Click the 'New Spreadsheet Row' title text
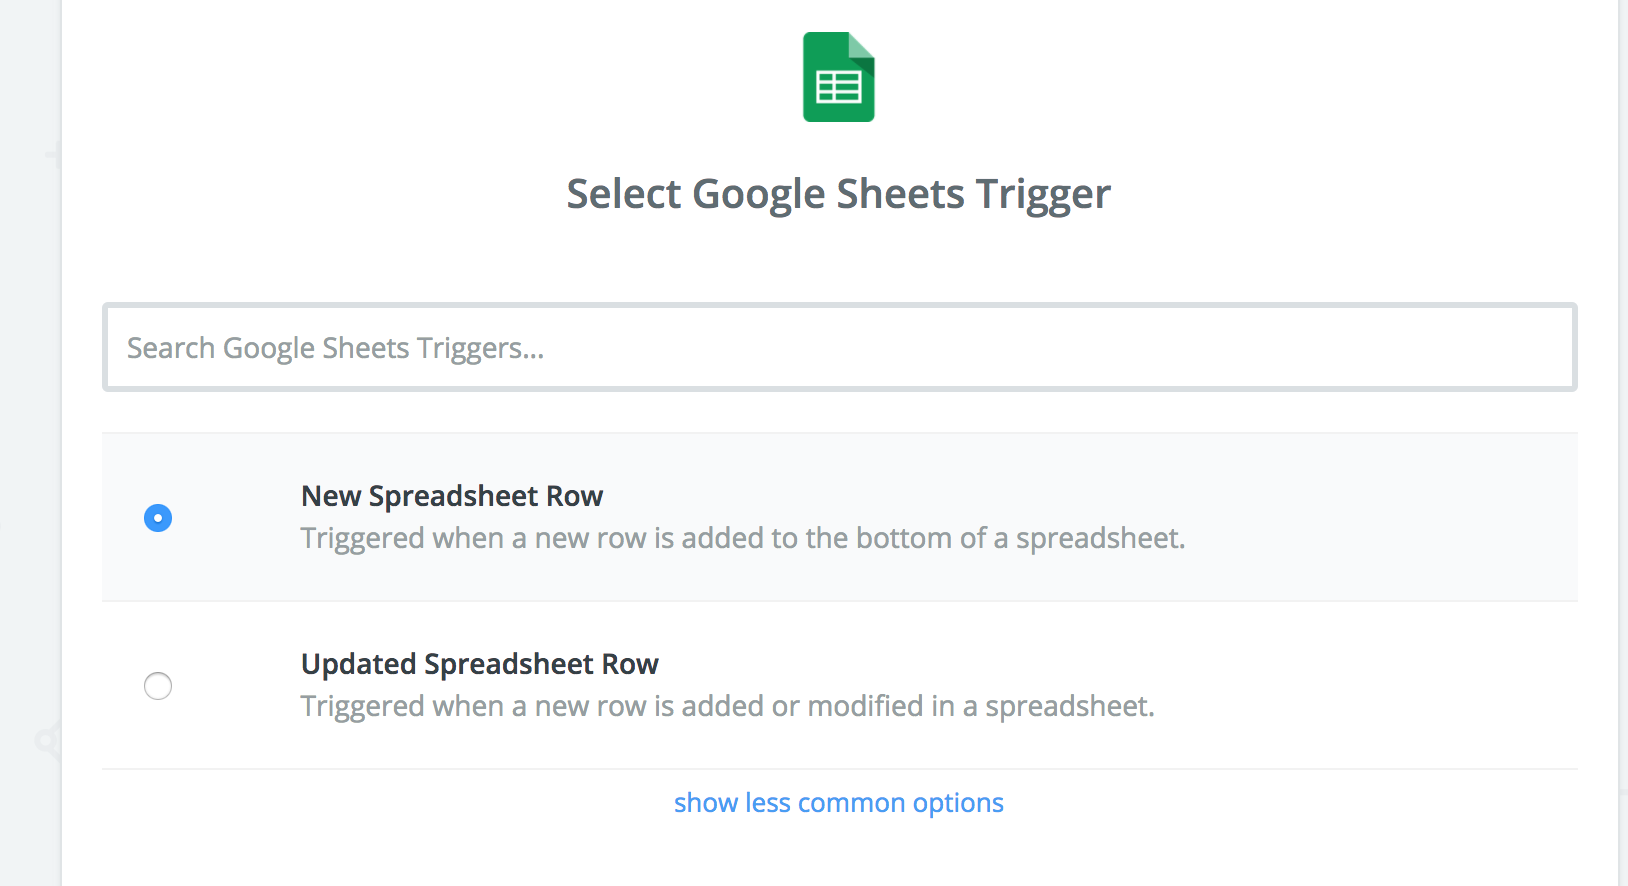This screenshot has width=1628, height=886. coord(452,496)
